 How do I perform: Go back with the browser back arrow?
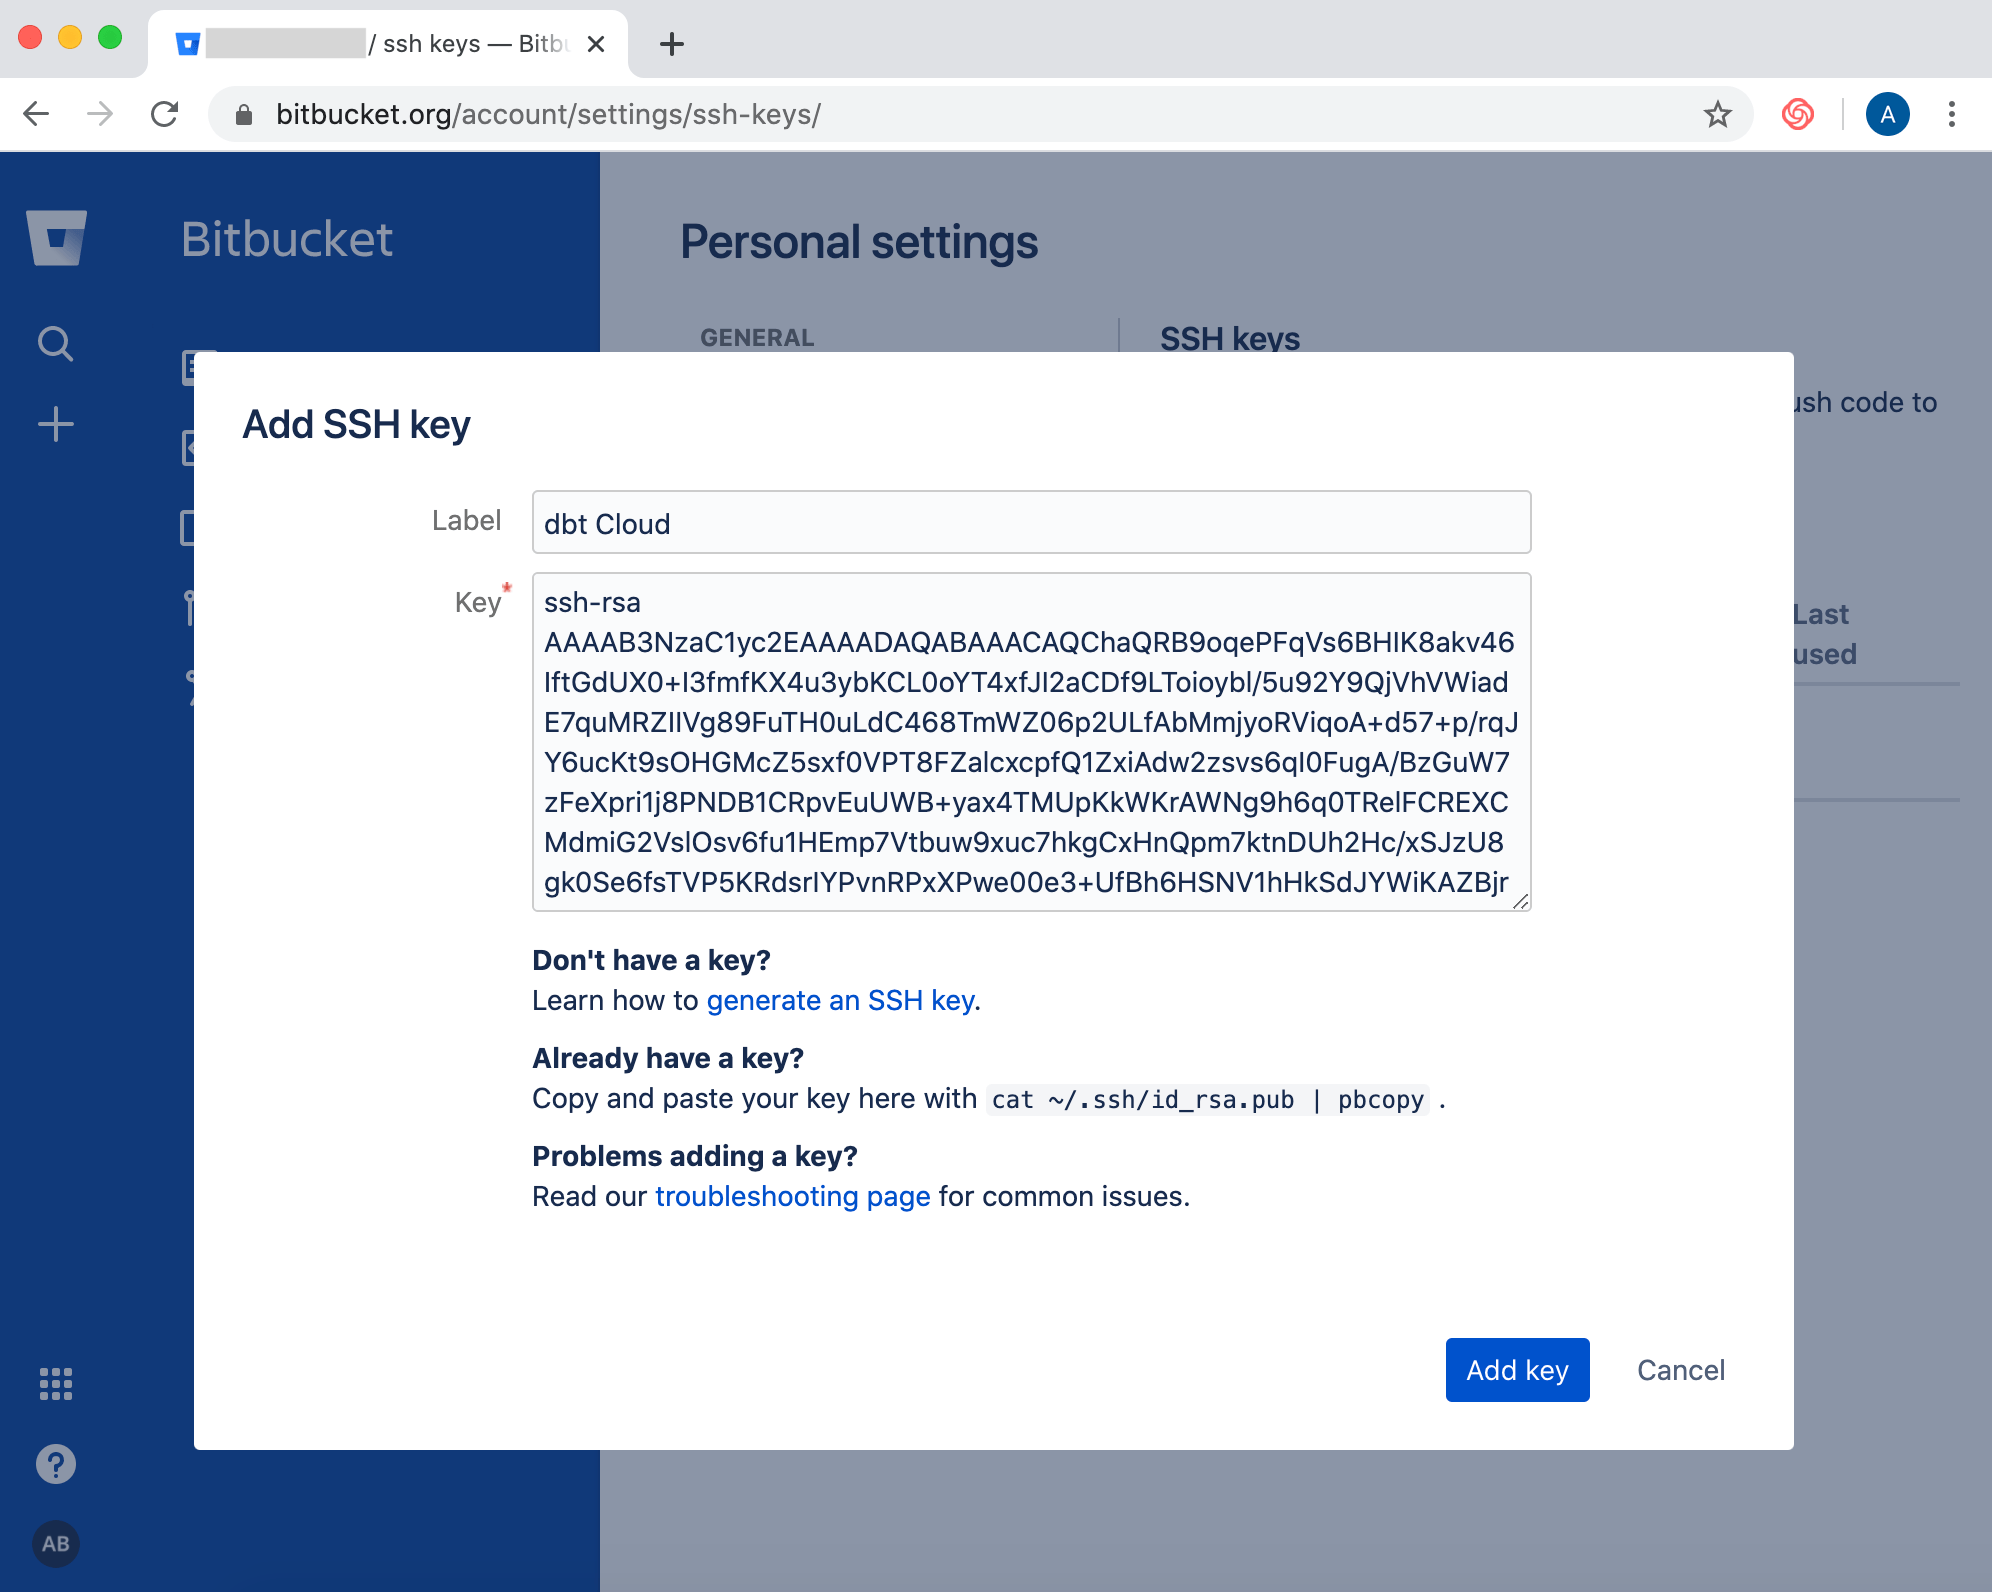point(36,114)
